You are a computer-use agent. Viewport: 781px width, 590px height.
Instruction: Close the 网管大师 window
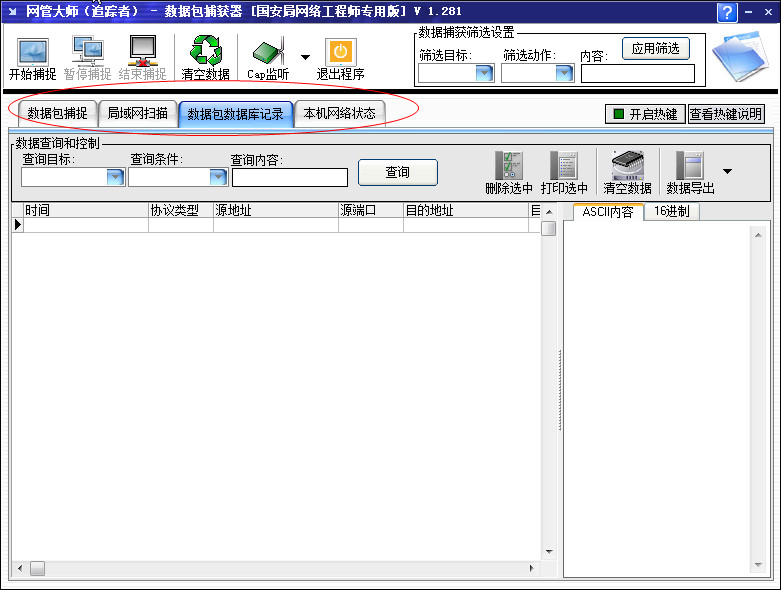(769, 12)
